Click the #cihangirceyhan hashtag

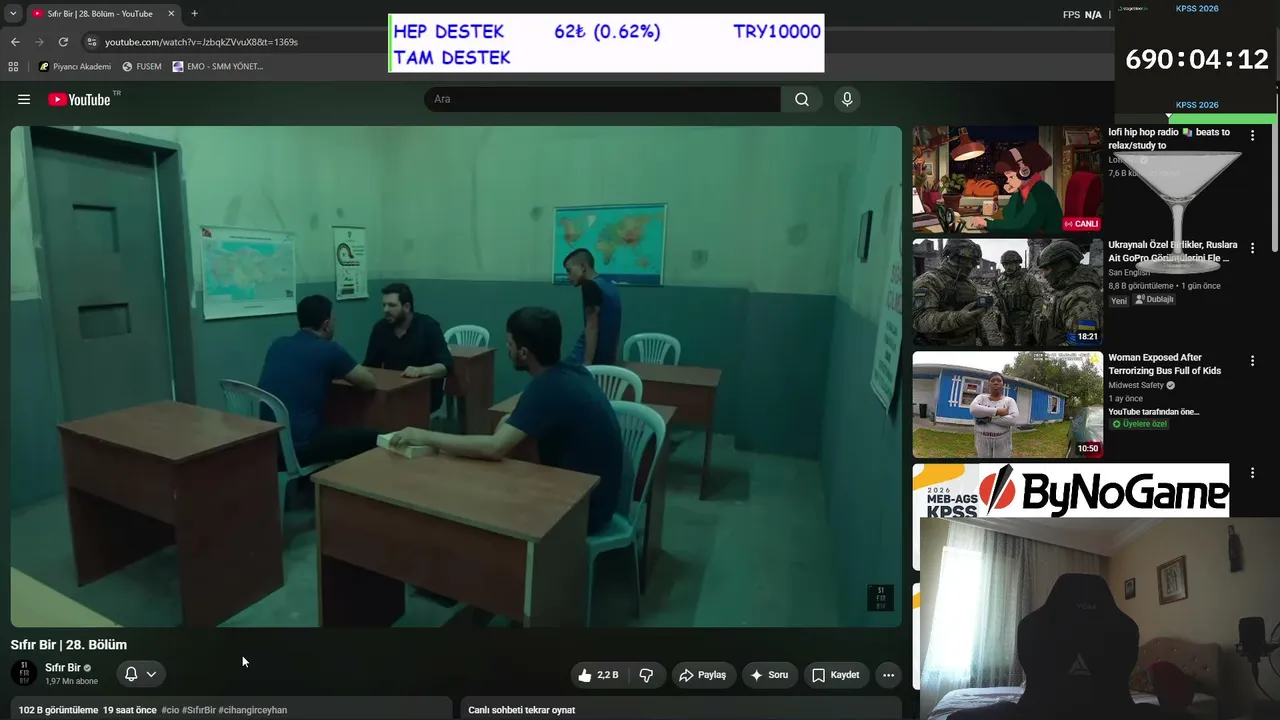click(253, 710)
